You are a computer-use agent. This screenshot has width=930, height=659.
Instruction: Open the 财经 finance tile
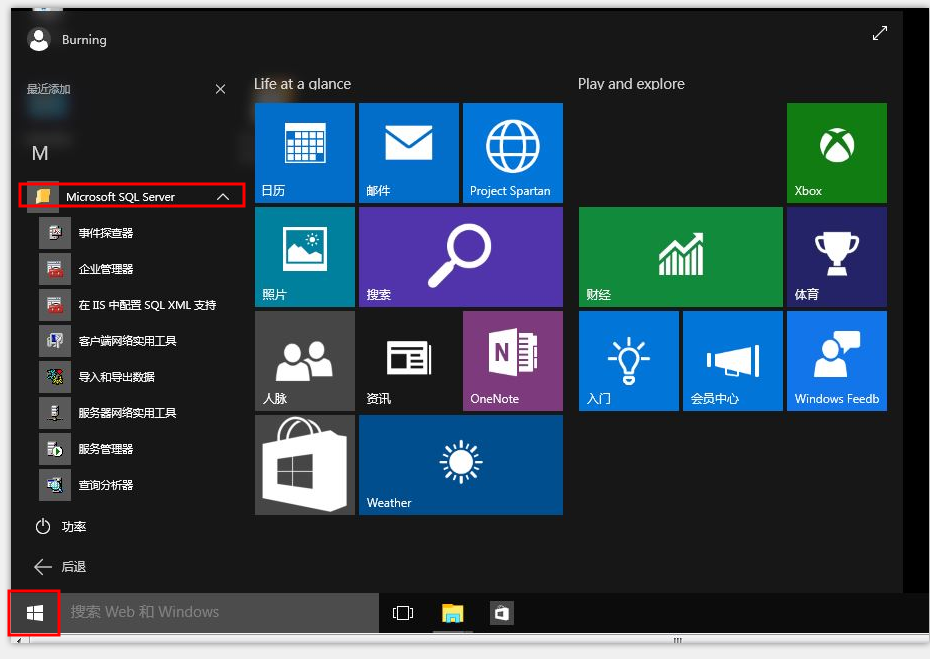tap(681, 257)
